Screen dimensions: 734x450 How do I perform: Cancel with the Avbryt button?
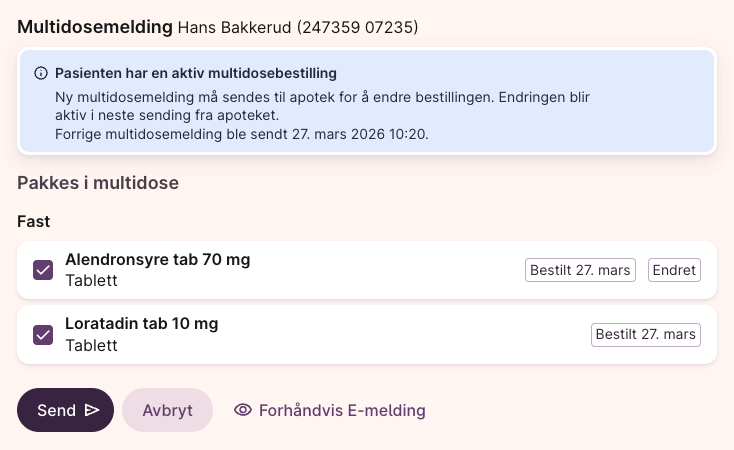[167, 410]
